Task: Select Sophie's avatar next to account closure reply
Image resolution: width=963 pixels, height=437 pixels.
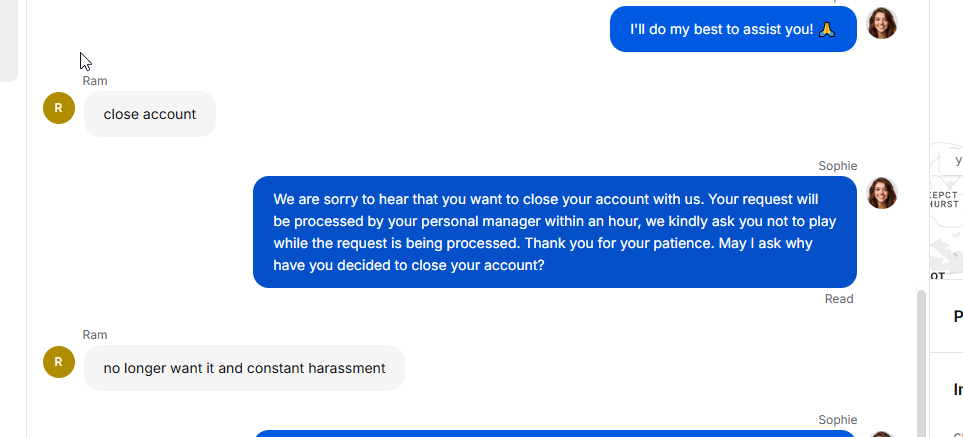Action: point(882,193)
